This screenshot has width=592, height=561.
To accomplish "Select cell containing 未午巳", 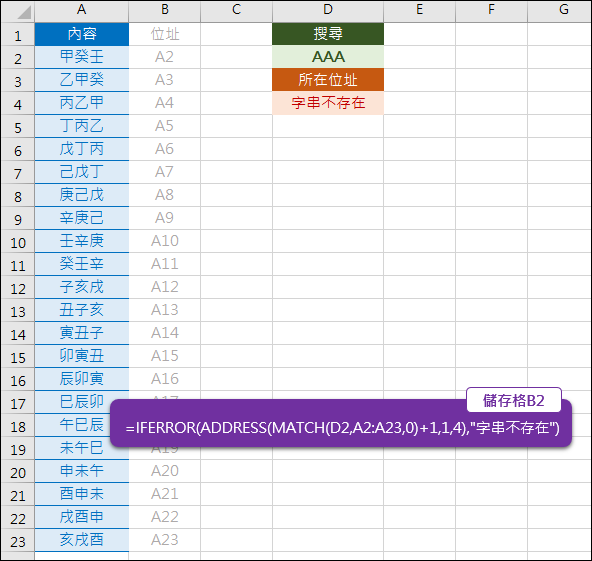I will [82, 448].
